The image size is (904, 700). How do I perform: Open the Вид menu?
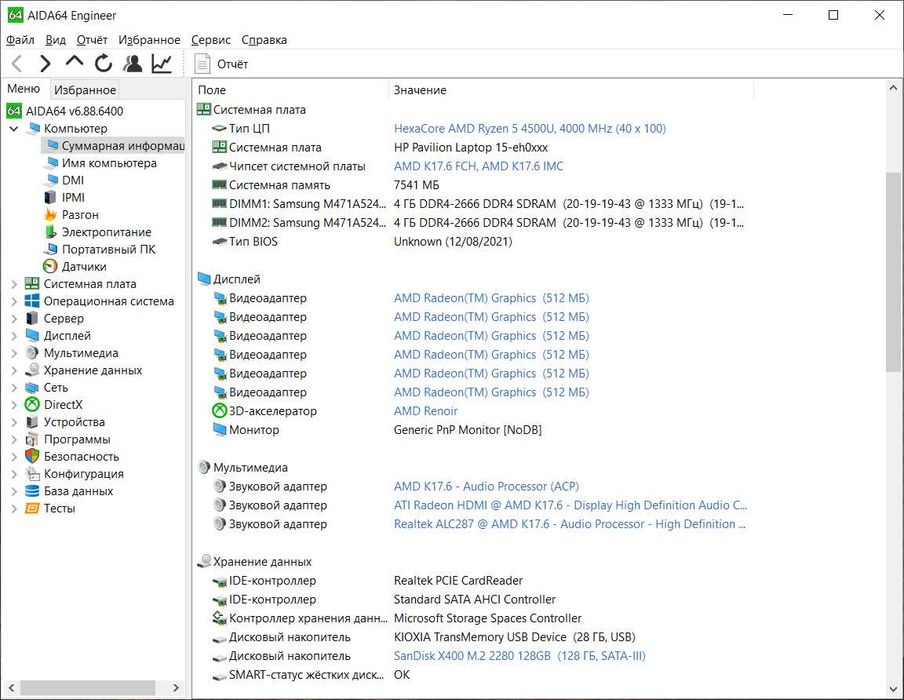pos(55,40)
